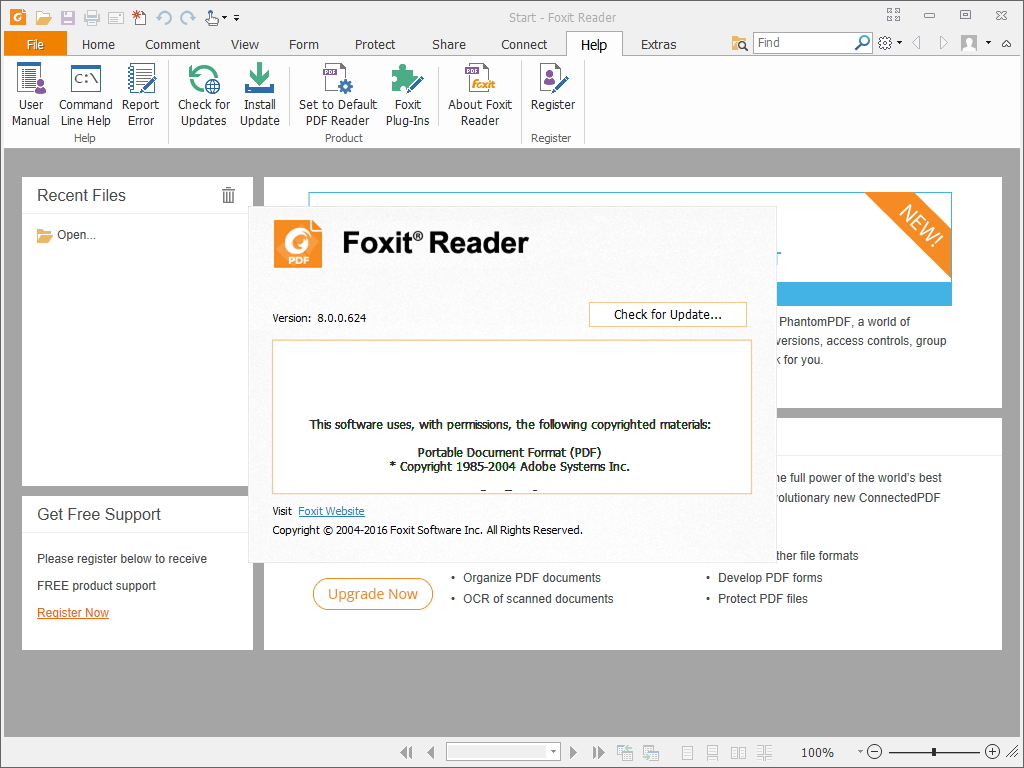This screenshot has height=768, width=1024.
Task: Click the Report Error icon
Action: [x=140, y=94]
